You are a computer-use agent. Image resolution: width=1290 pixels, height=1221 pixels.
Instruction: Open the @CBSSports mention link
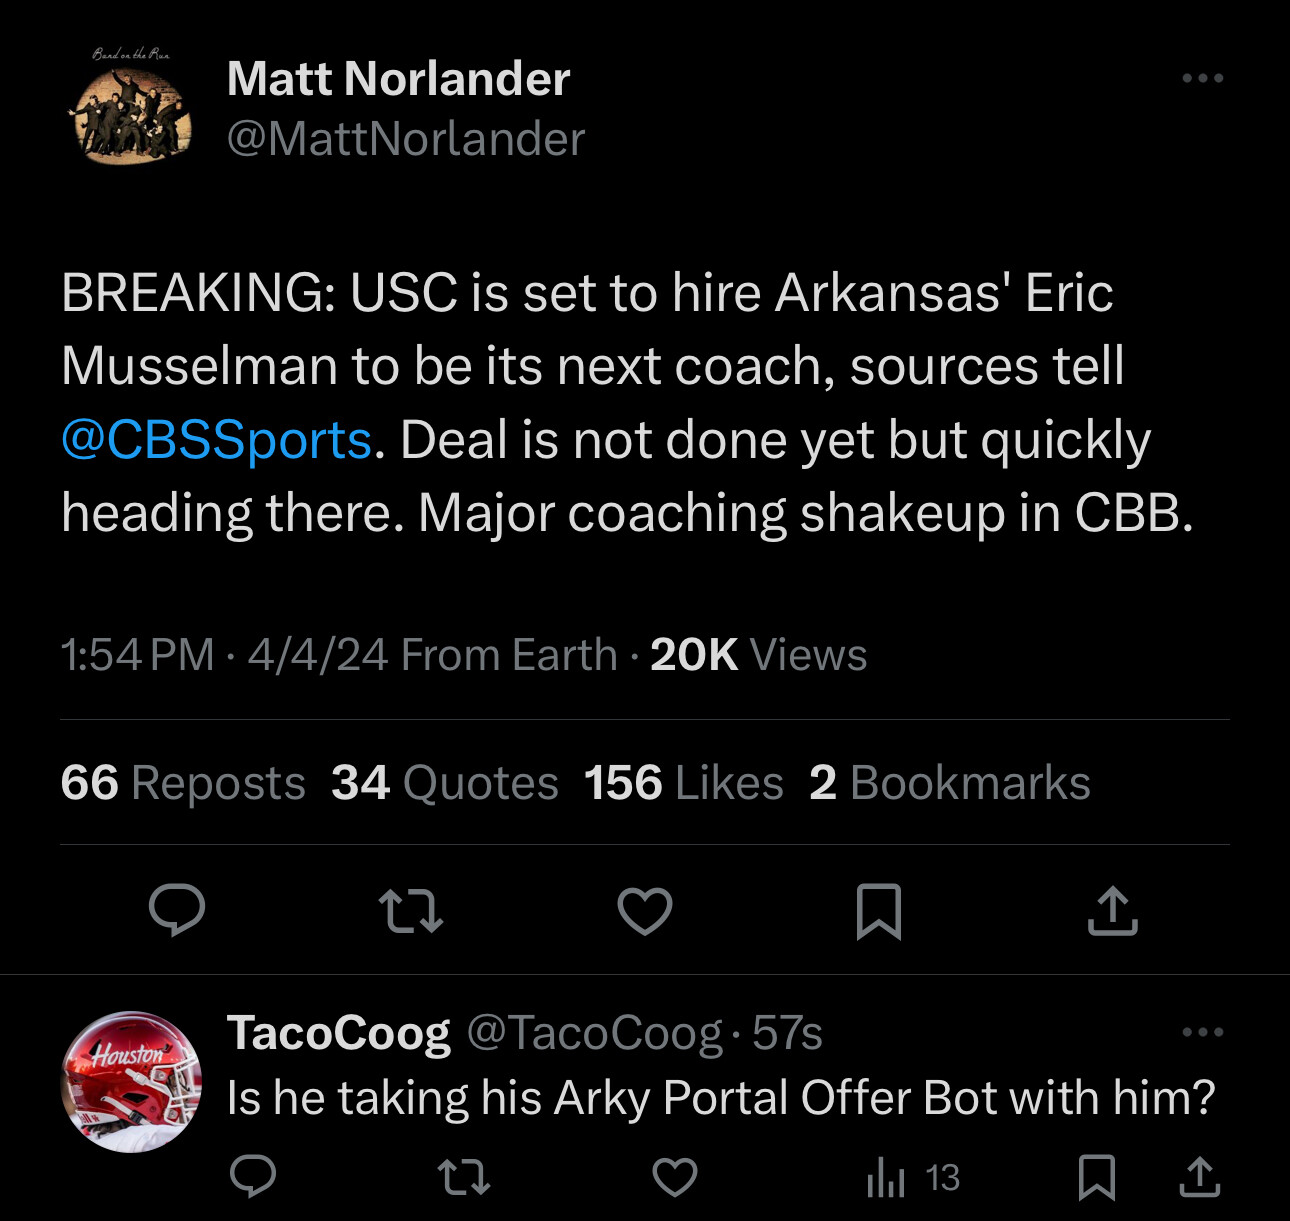tap(217, 440)
